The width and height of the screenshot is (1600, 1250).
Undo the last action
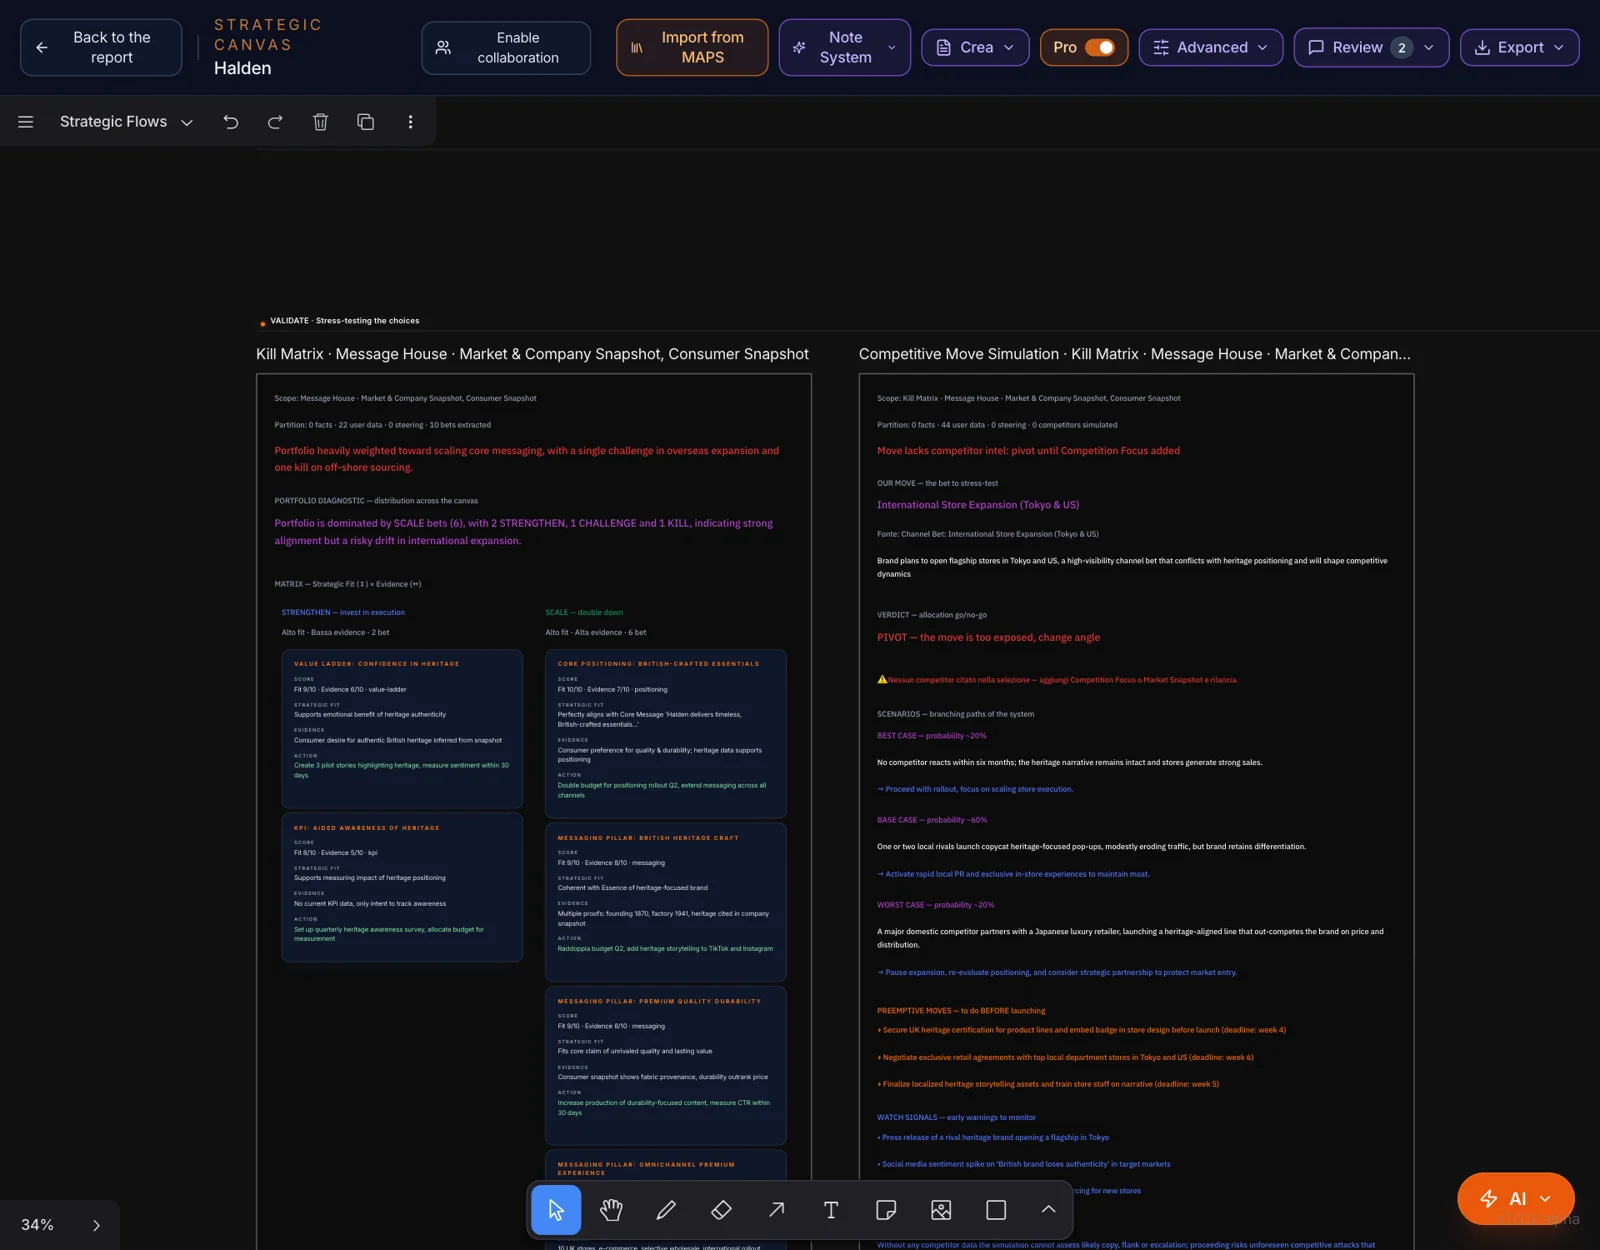point(231,122)
